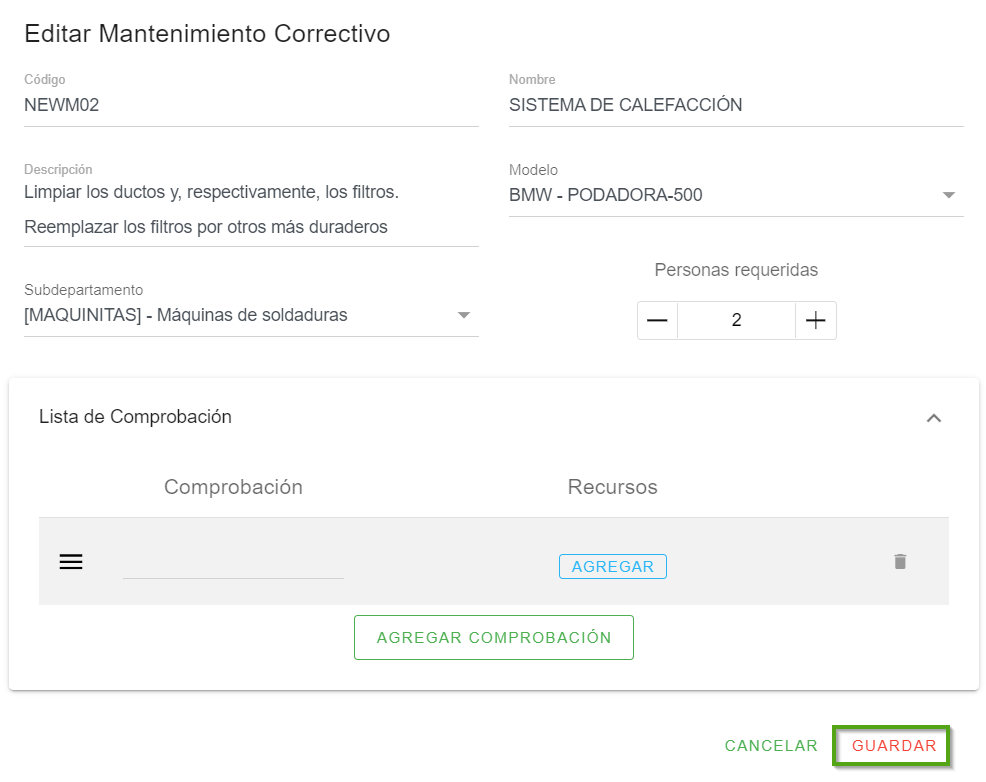Viewport: 986px width, 782px height.
Task: Collapse the Lista de Comprobación panel chevron
Action: (x=934, y=418)
